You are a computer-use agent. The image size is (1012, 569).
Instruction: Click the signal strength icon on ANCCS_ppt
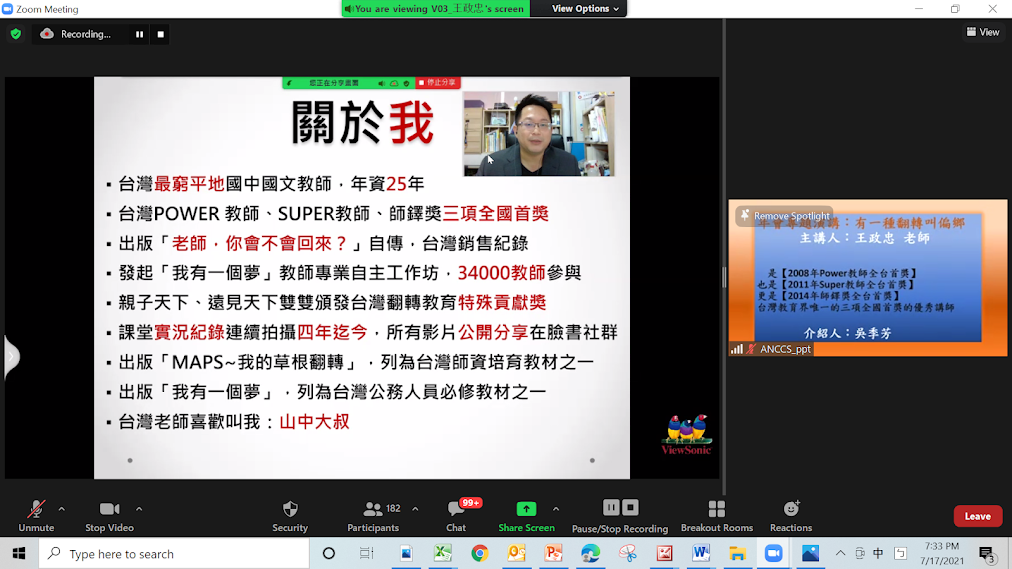coord(736,349)
